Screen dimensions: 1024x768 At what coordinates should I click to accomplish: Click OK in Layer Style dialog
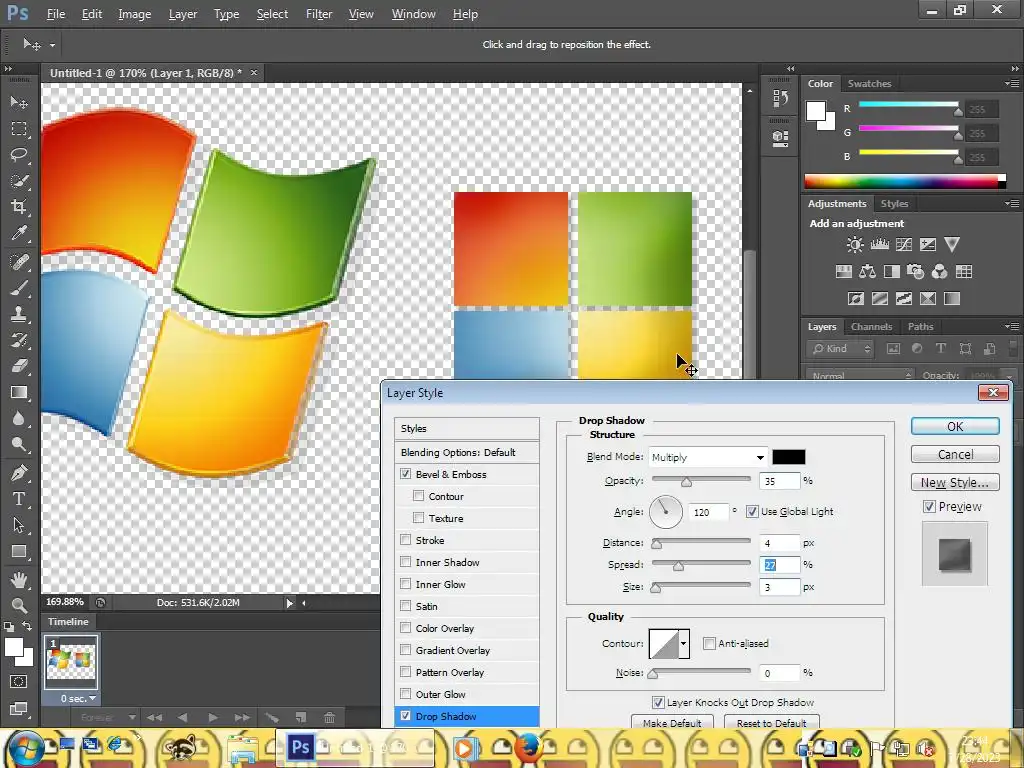tap(955, 426)
